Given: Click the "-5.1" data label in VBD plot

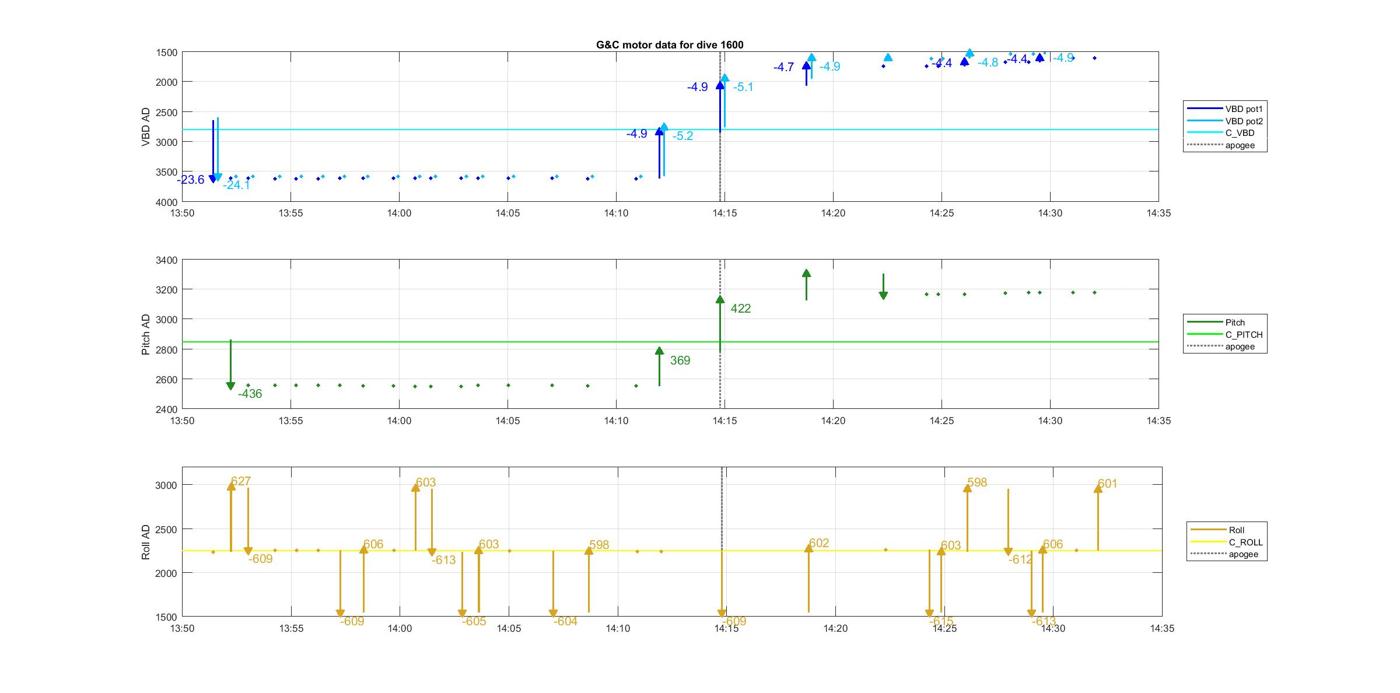Looking at the screenshot, I should (x=743, y=88).
